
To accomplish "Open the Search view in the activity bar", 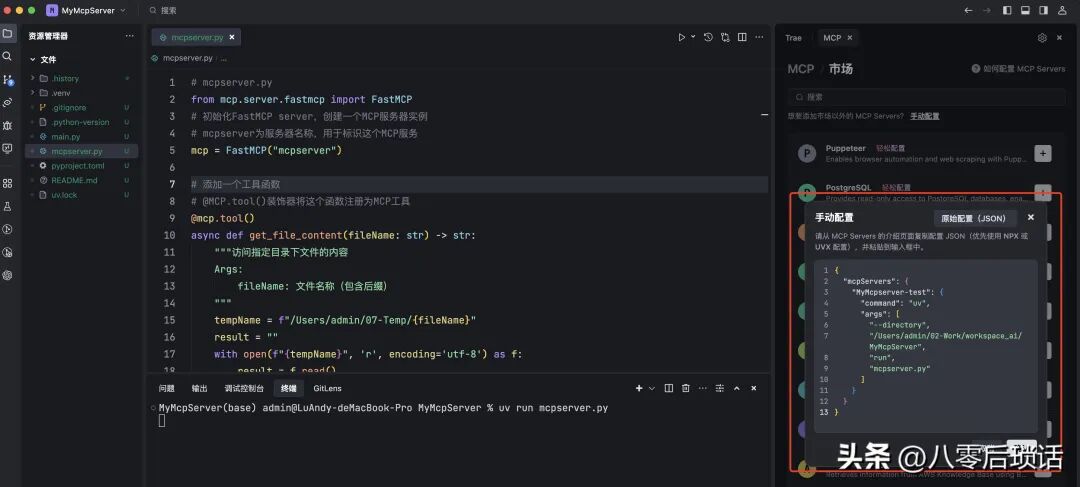I will (8, 56).
